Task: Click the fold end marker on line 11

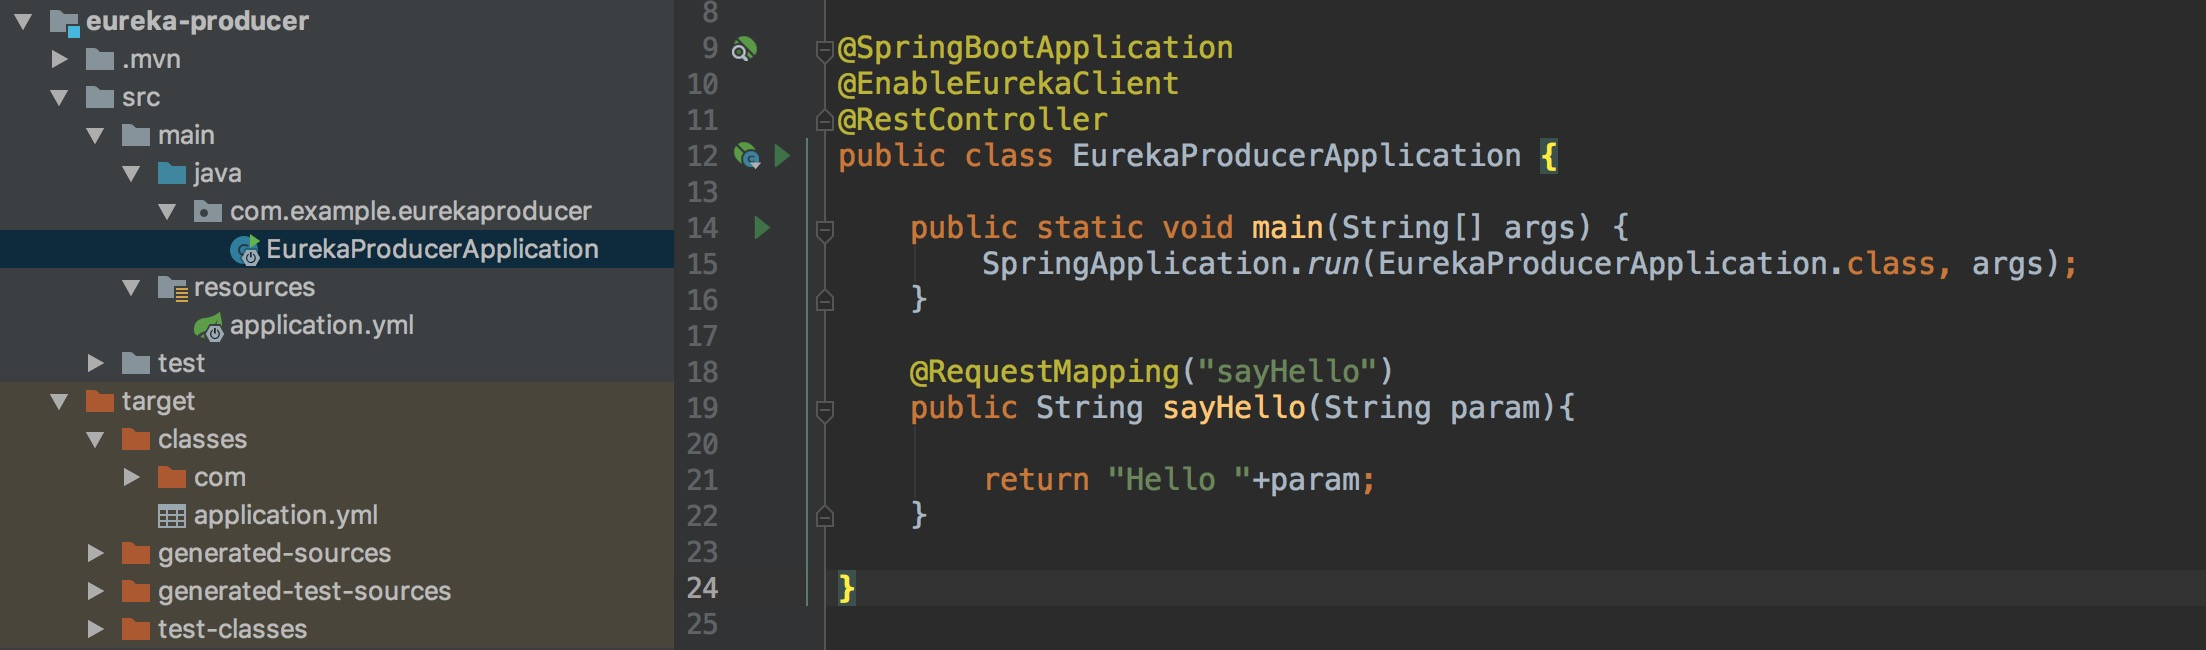Action: click(825, 121)
